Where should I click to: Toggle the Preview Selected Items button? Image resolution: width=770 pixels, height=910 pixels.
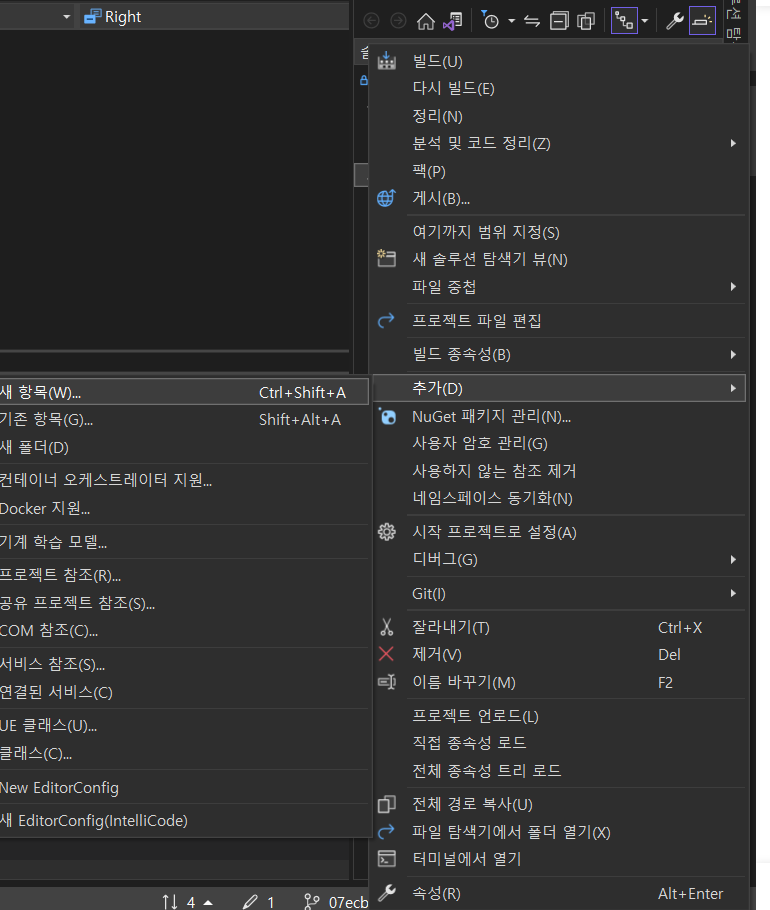click(x=702, y=21)
